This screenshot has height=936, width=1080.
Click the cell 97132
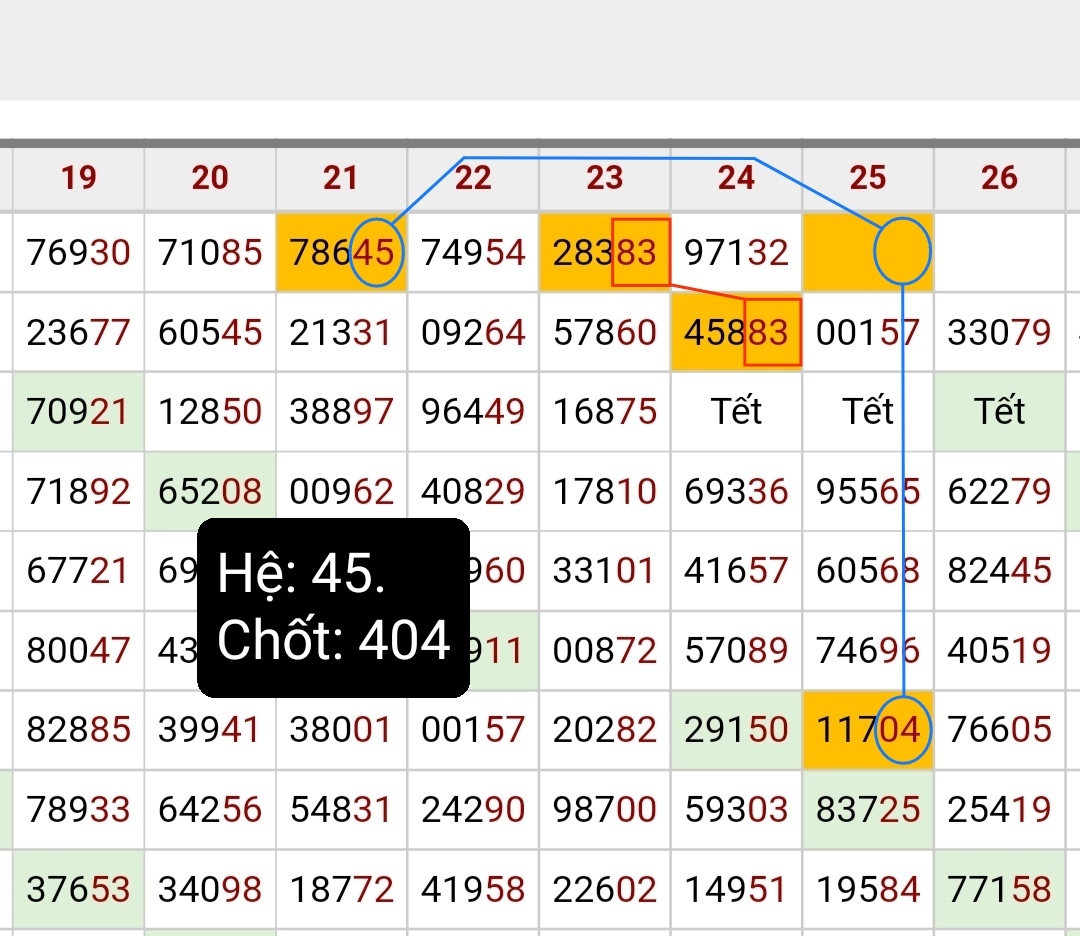736,252
